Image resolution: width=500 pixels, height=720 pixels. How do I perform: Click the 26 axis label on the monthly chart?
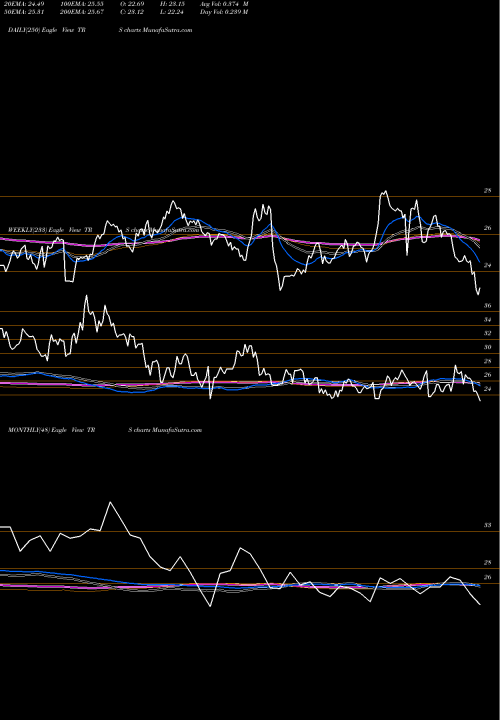[x=488, y=577]
